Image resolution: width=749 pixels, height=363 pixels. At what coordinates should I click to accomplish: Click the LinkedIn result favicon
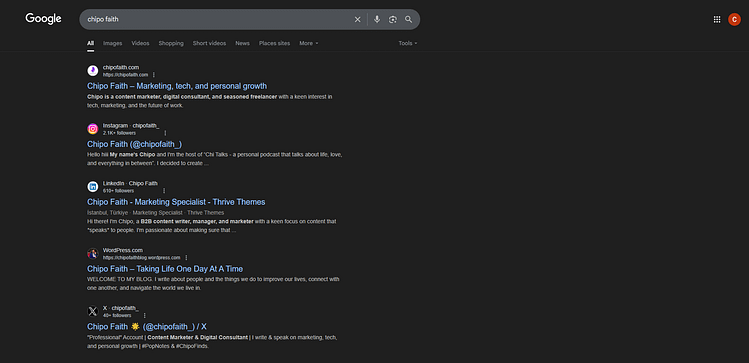point(93,187)
